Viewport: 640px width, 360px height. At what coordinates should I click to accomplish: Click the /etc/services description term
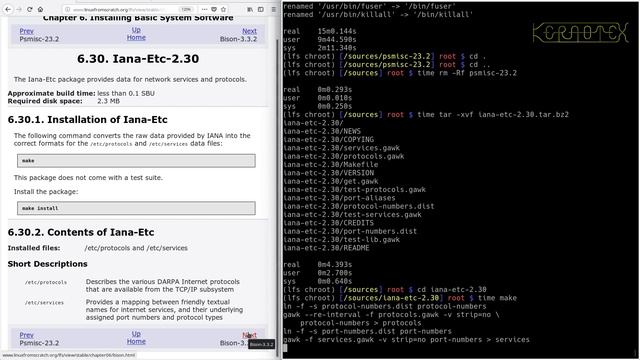(x=44, y=302)
